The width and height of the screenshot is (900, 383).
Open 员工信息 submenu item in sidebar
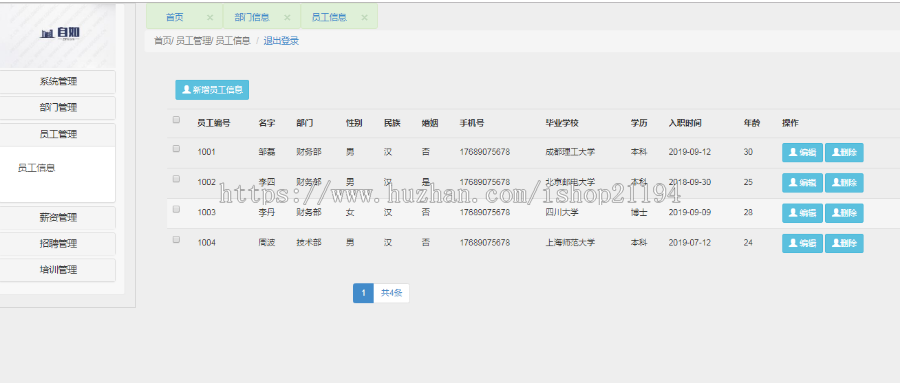(36, 168)
